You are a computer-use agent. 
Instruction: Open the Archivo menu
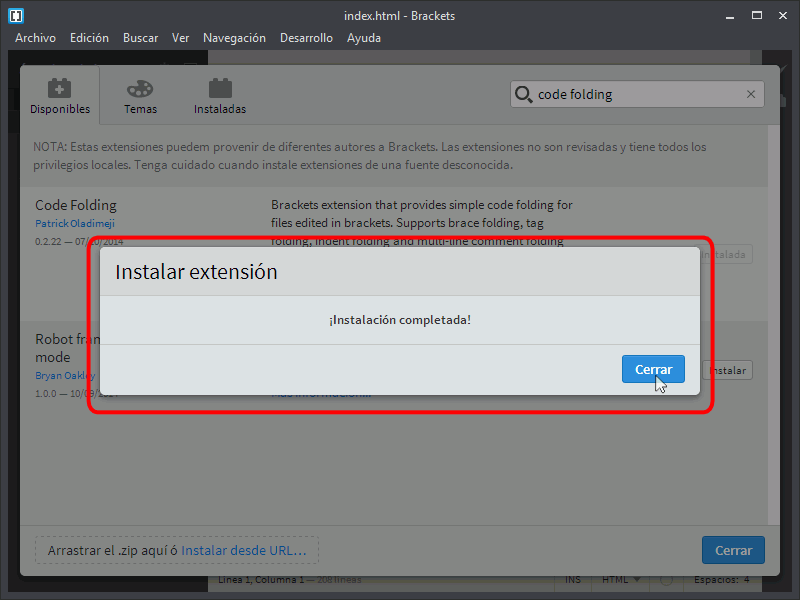35,38
